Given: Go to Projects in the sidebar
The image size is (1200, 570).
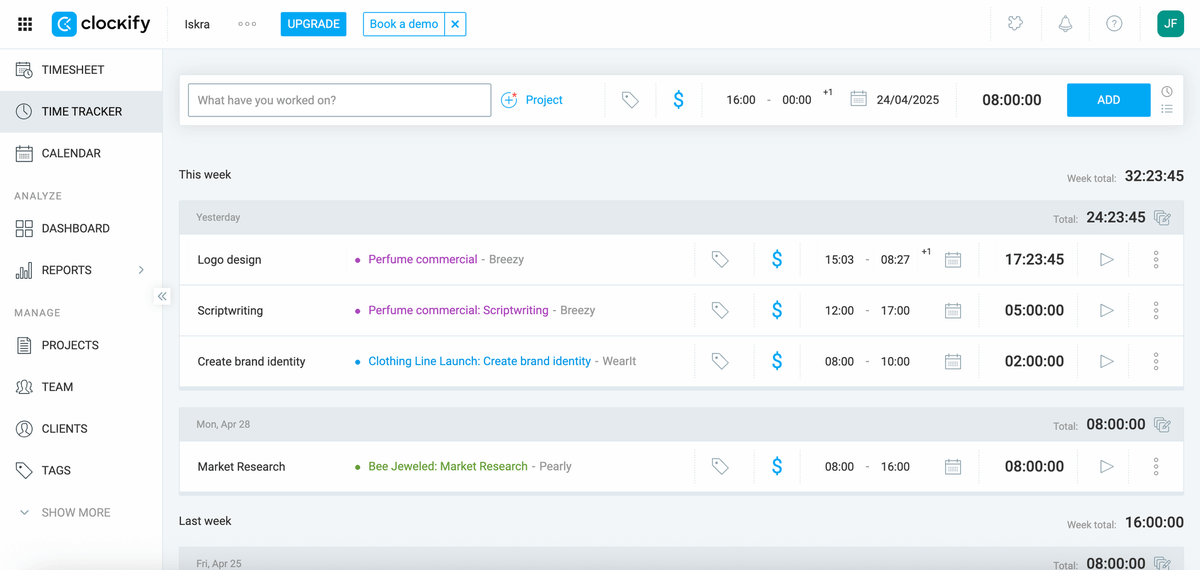Looking at the screenshot, I should coord(70,345).
